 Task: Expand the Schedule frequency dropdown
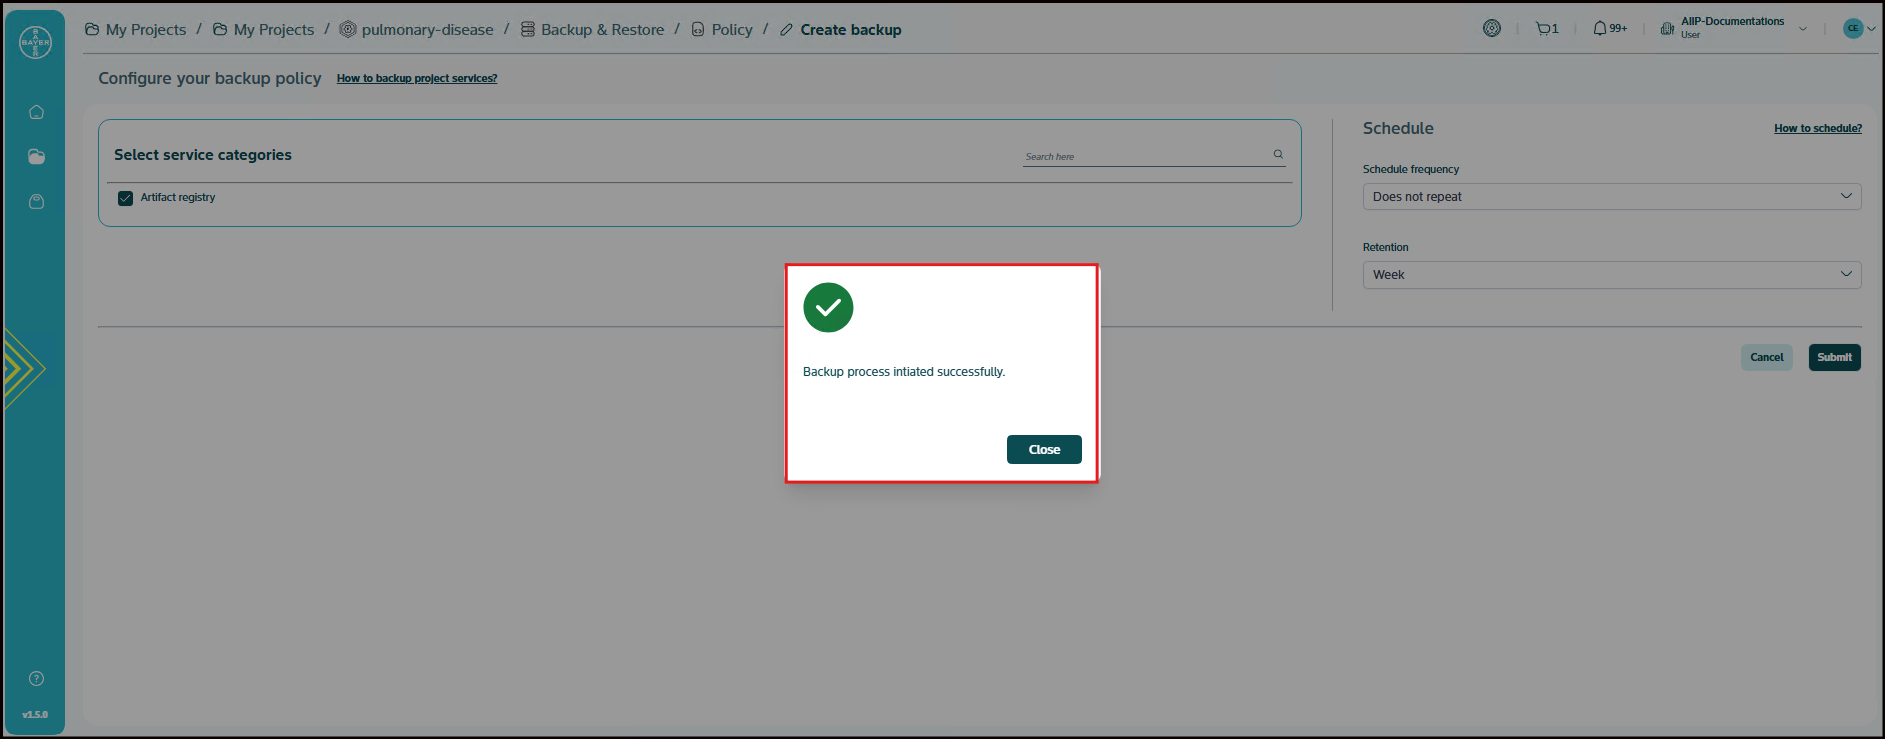1611,197
